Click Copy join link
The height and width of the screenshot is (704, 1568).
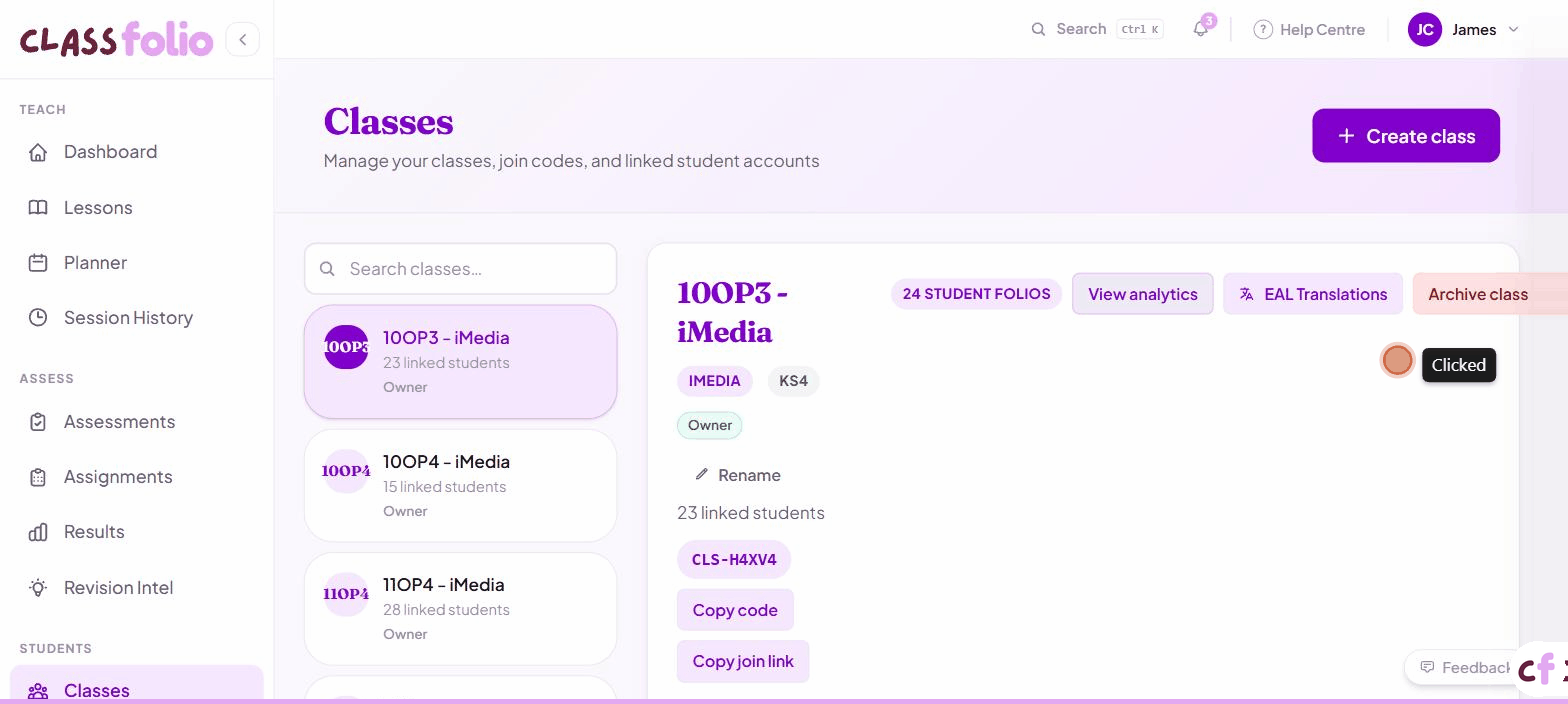point(743,661)
